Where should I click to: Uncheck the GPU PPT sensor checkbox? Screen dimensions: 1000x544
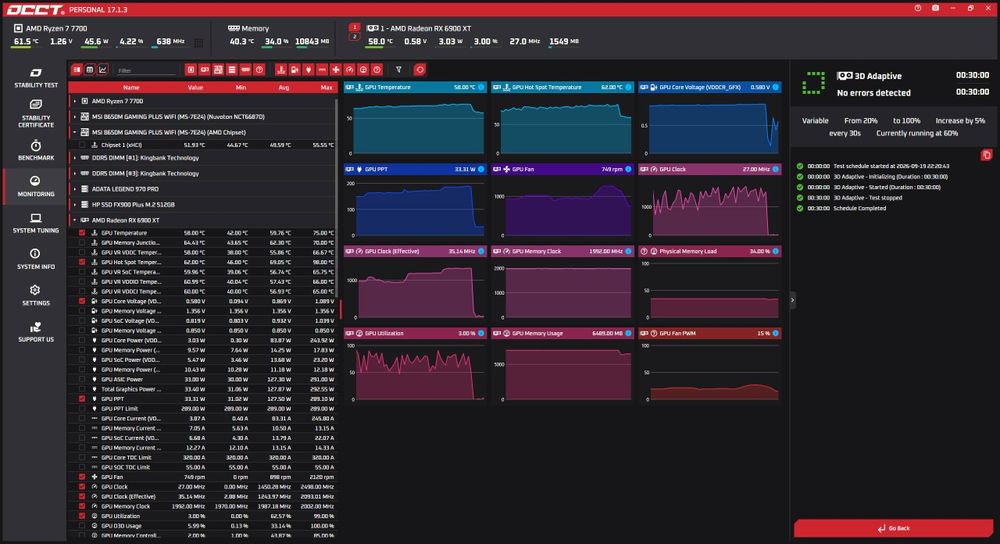click(82, 399)
